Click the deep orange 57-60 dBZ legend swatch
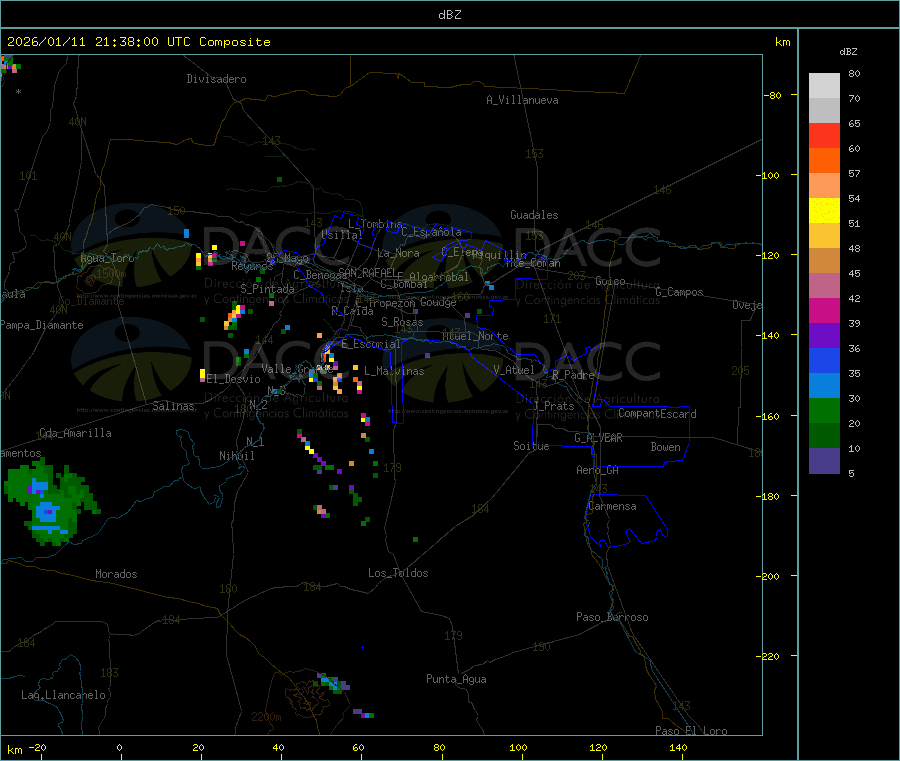Image resolution: width=900 pixels, height=761 pixels. [824, 161]
